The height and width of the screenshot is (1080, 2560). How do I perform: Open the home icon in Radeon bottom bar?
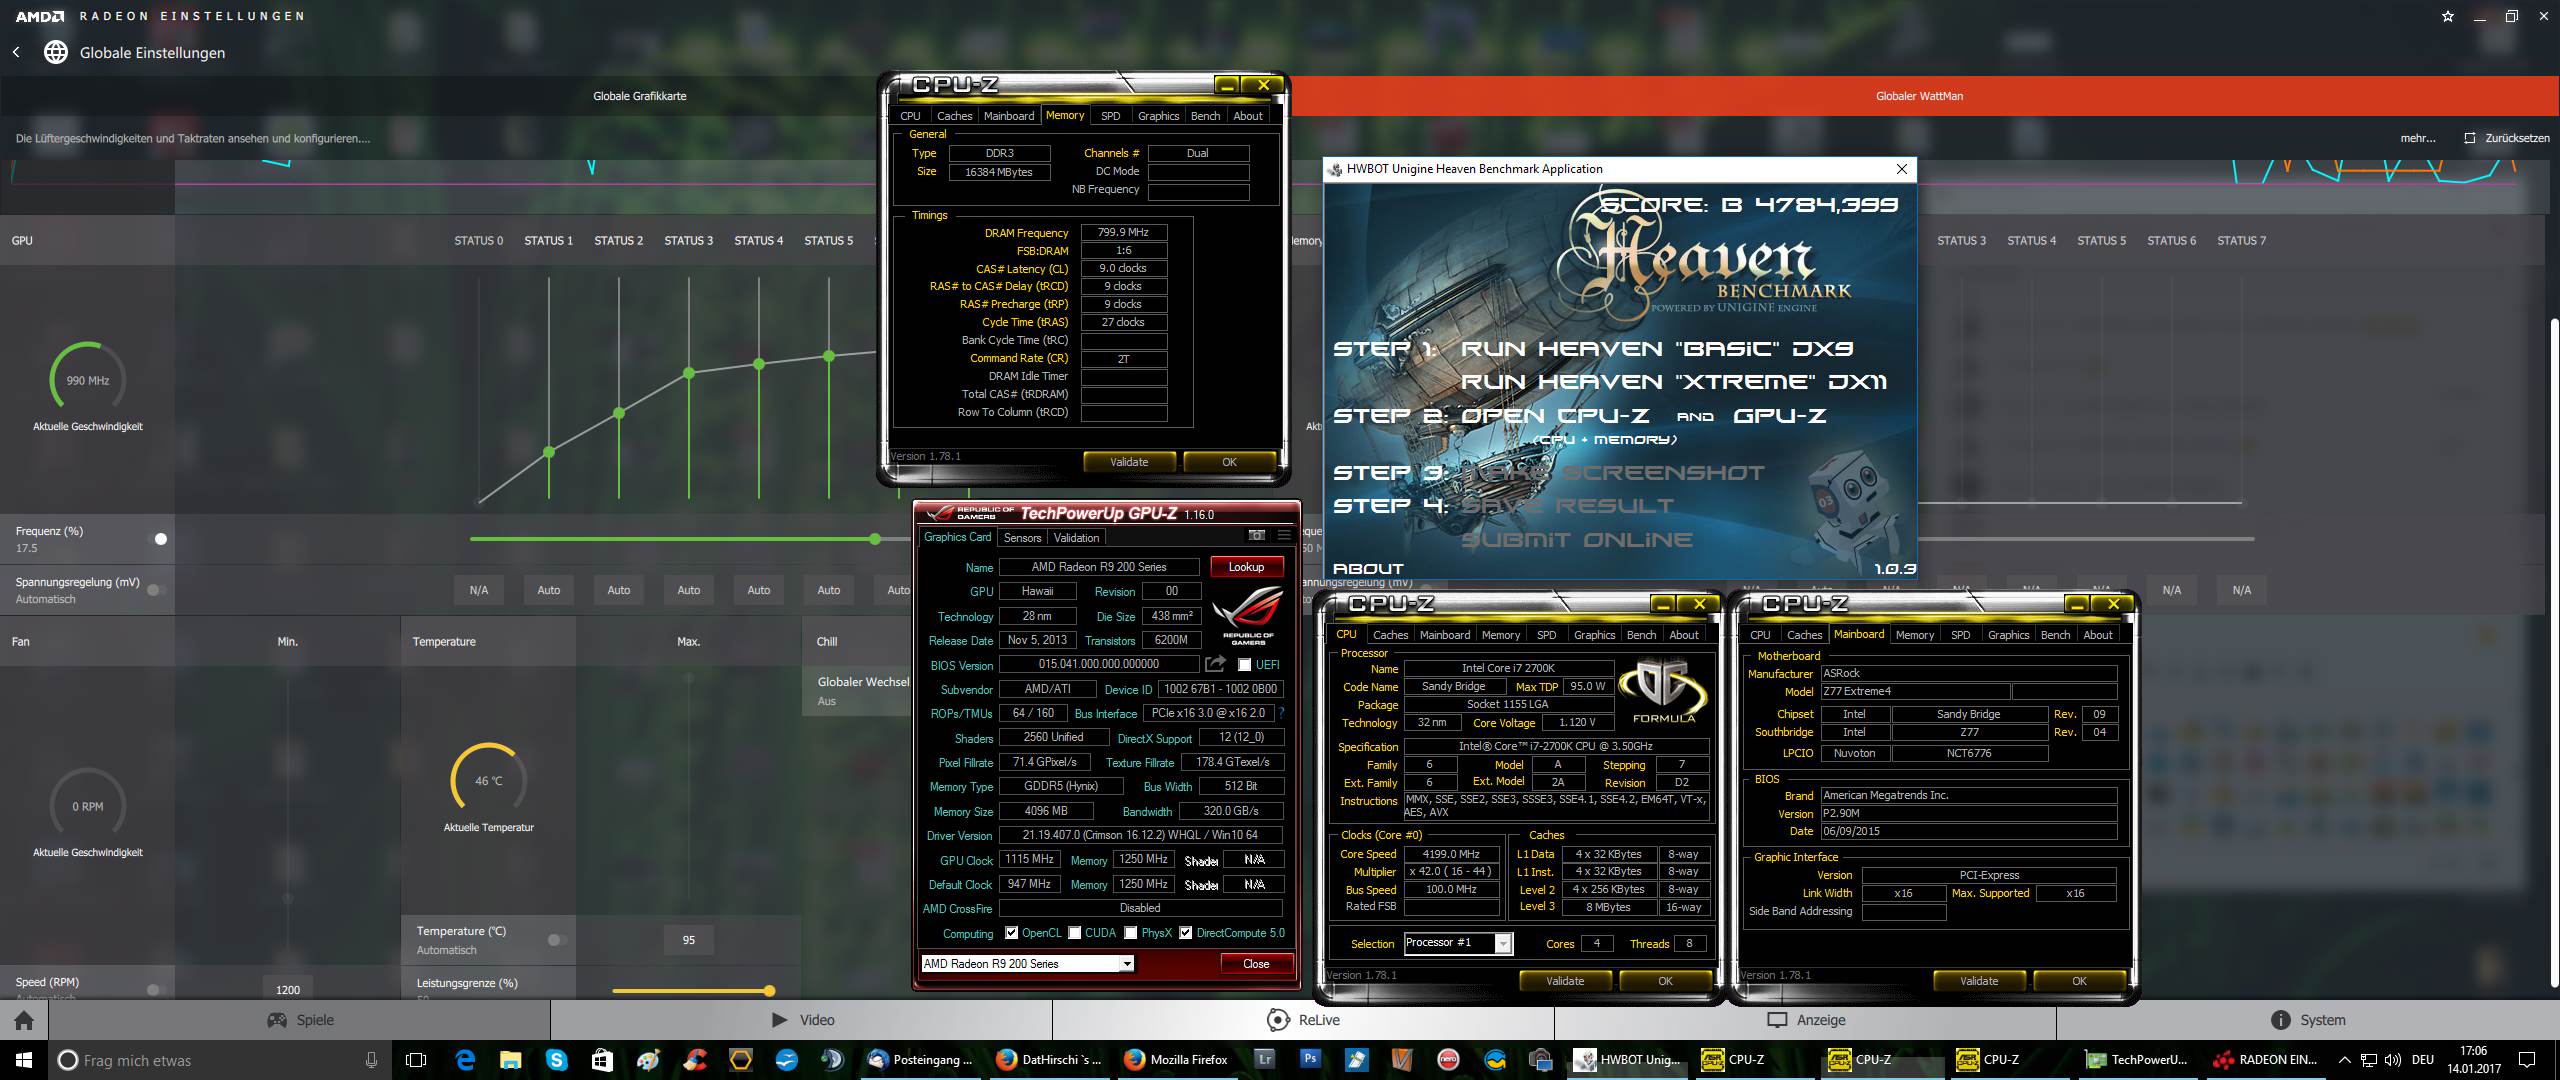point(24,1020)
